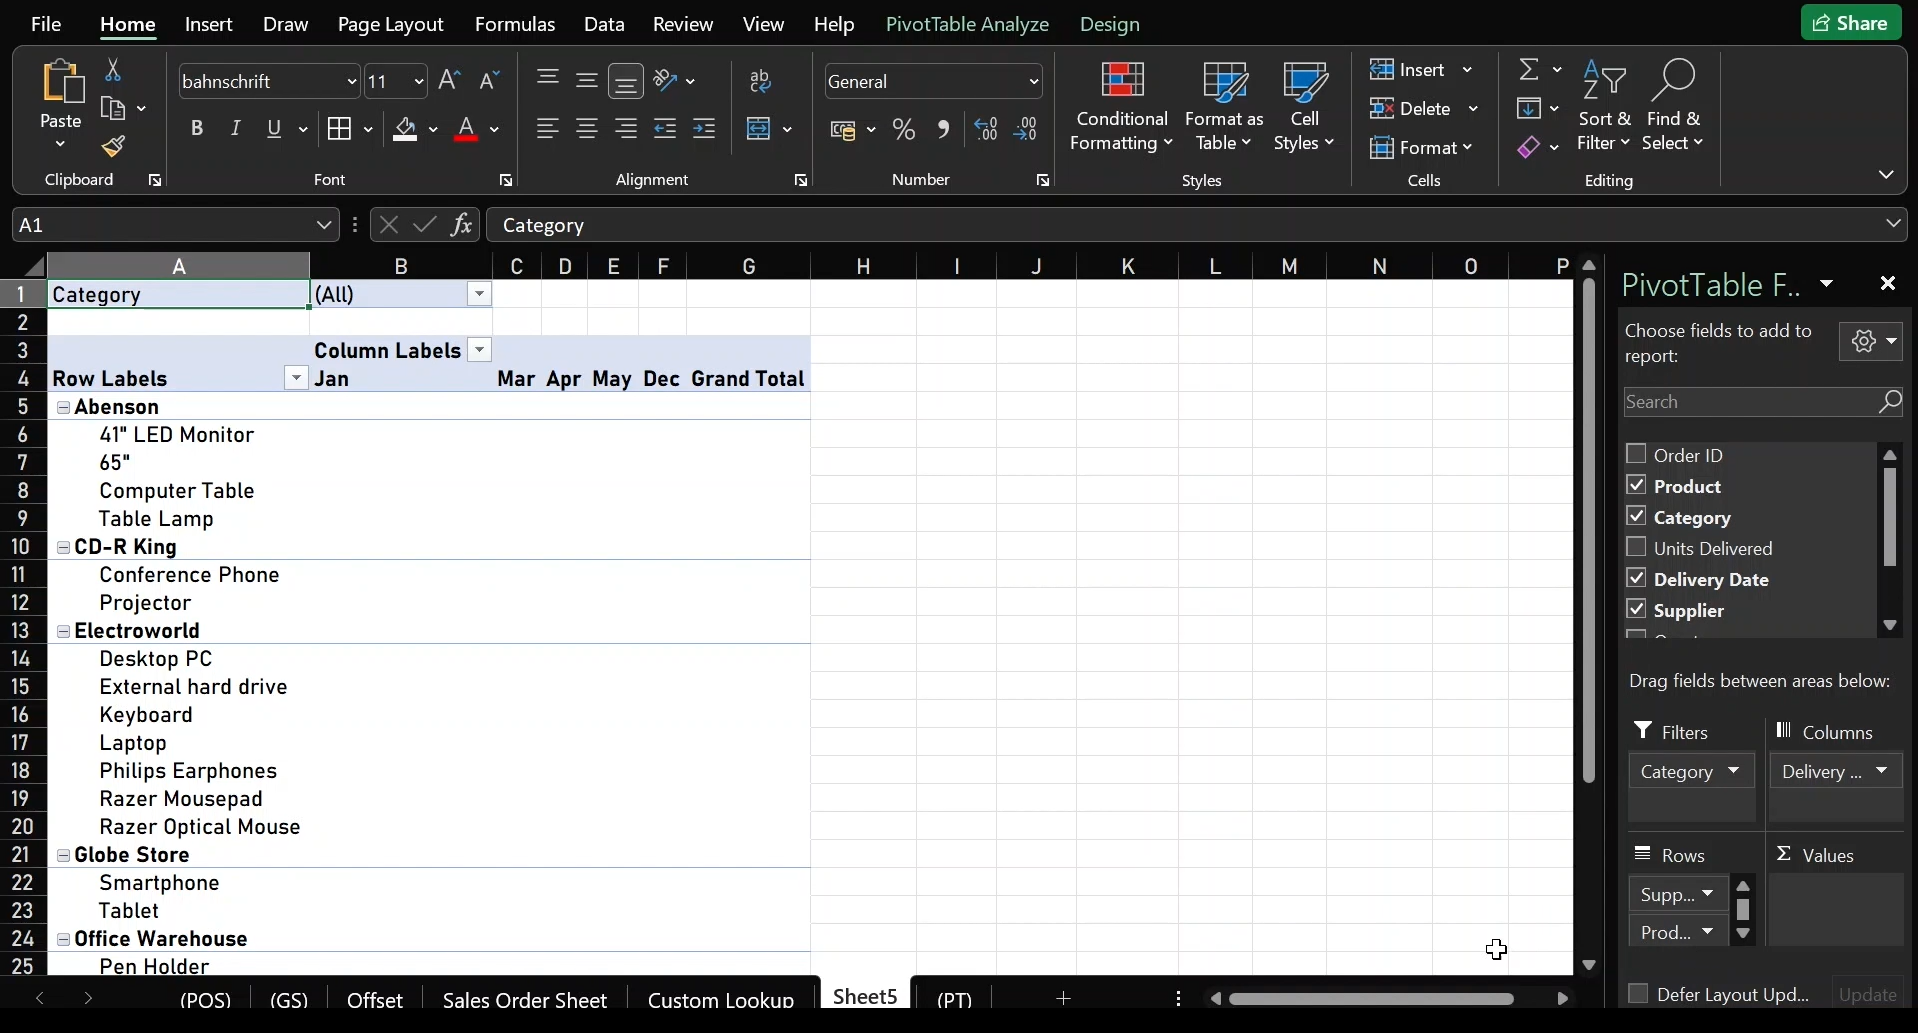
Task: Click the Share button
Action: tap(1851, 23)
